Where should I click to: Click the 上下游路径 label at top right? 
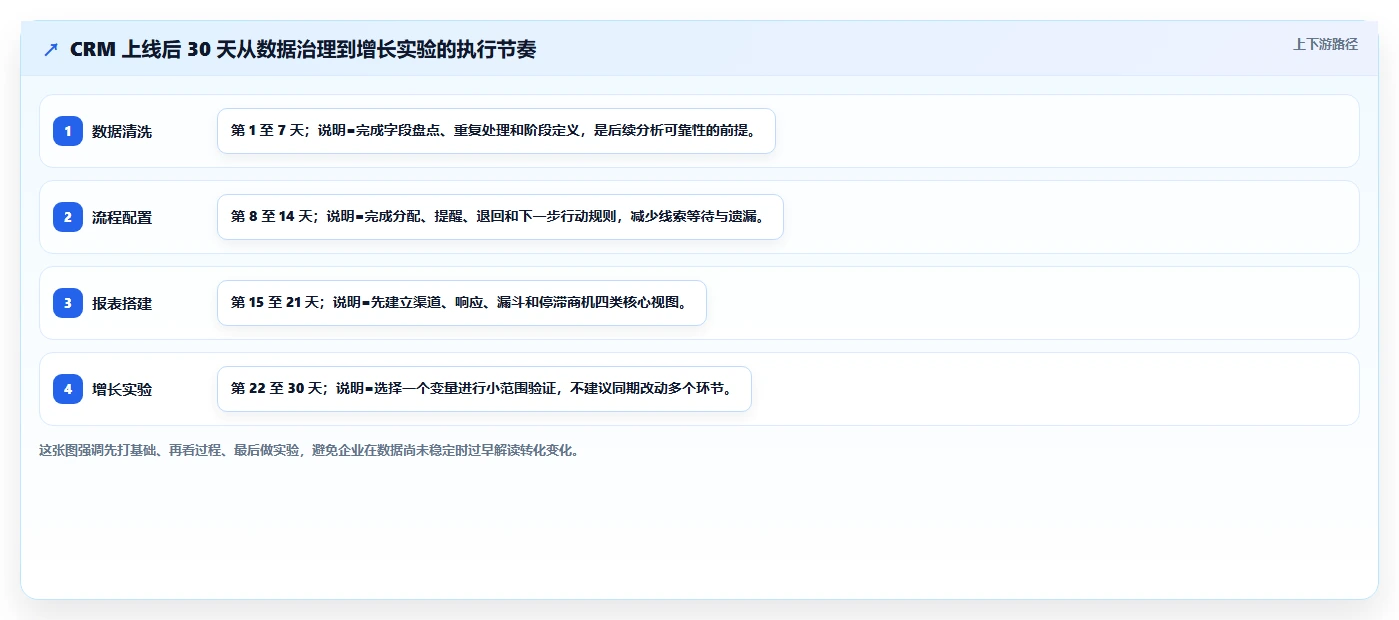coord(1325,44)
